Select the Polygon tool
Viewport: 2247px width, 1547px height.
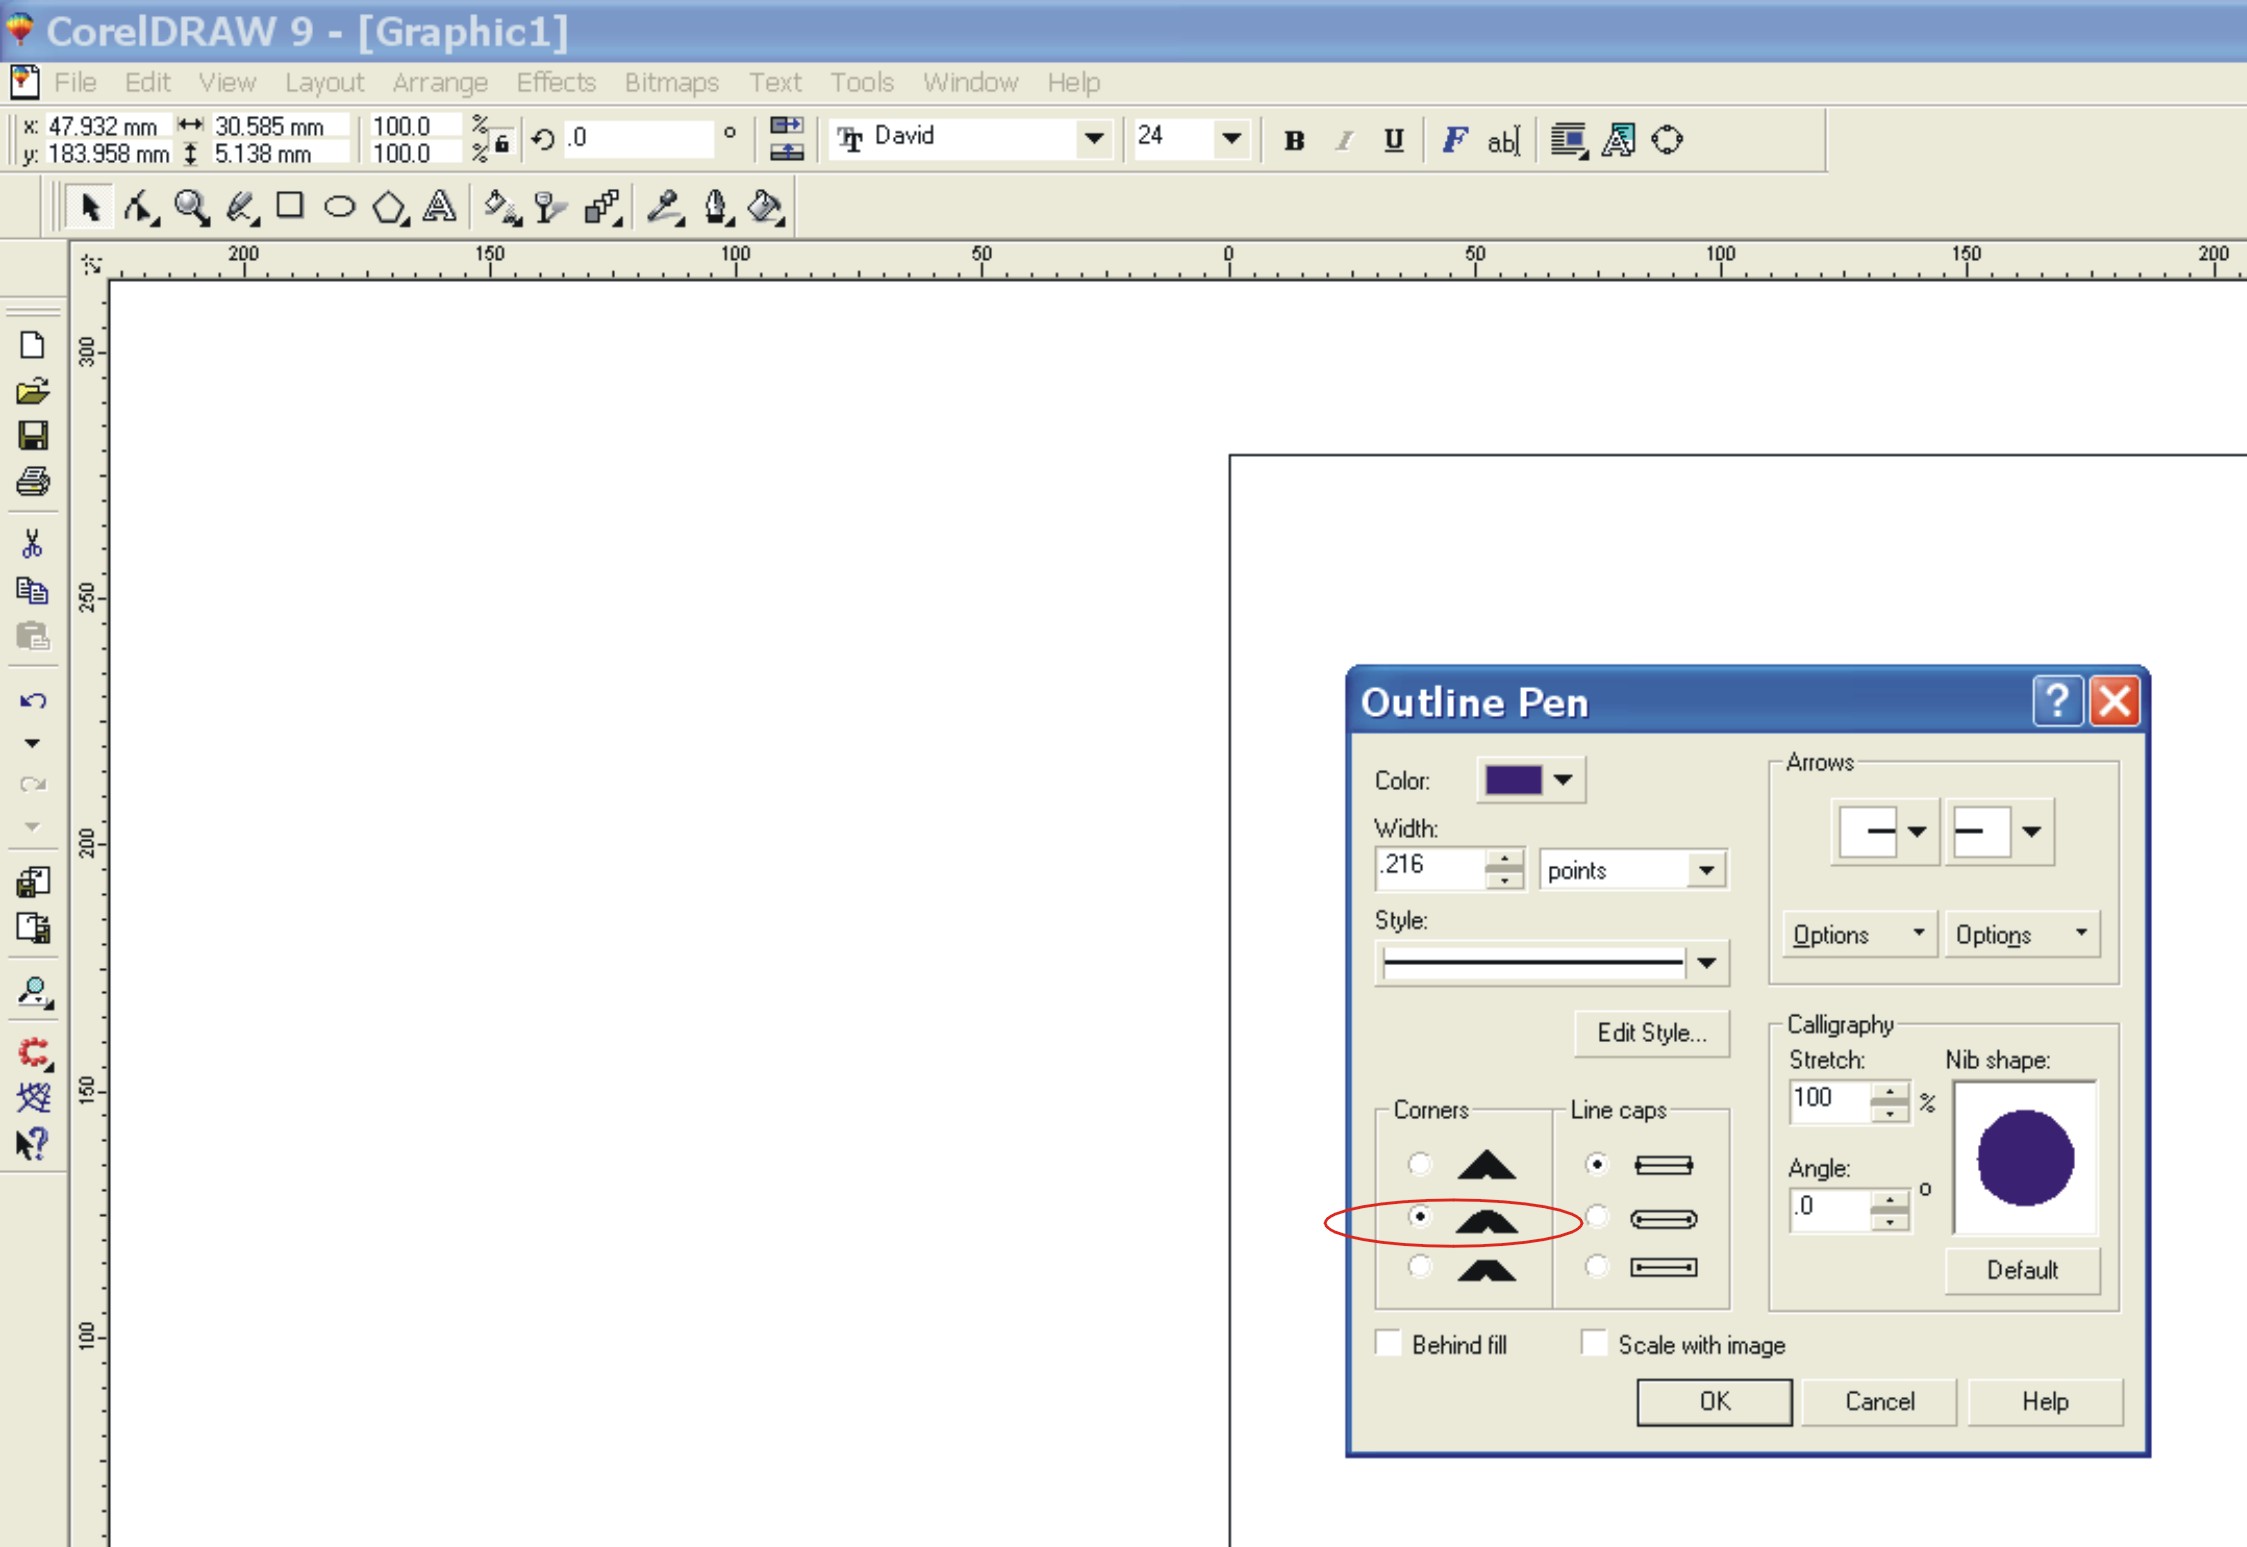(x=389, y=208)
